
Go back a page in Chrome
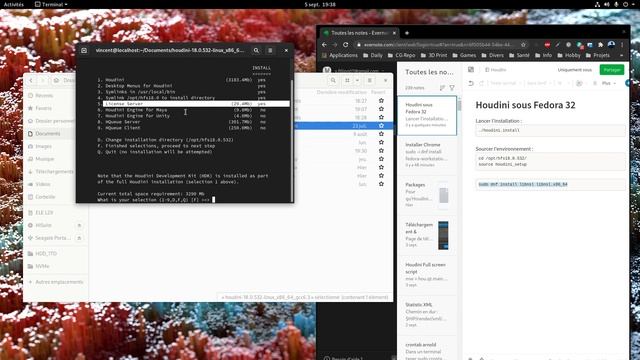(x=324, y=44)
